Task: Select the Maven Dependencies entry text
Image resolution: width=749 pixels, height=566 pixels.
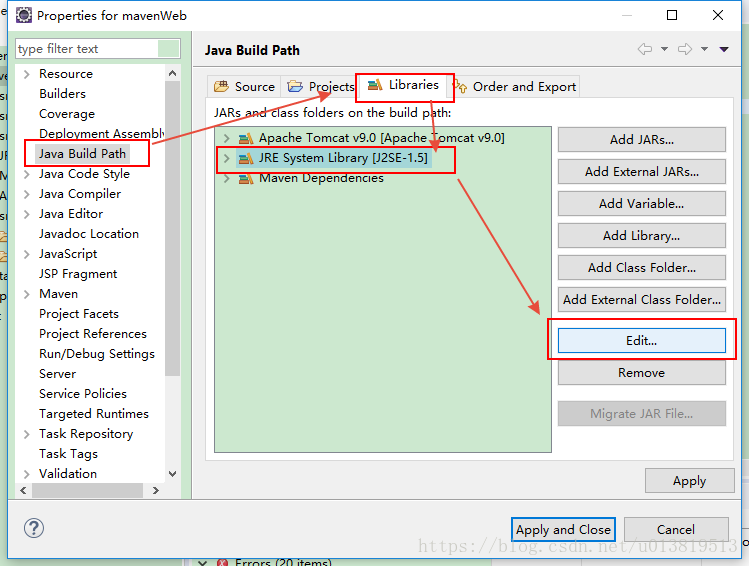Action: [x=321, y=178]
